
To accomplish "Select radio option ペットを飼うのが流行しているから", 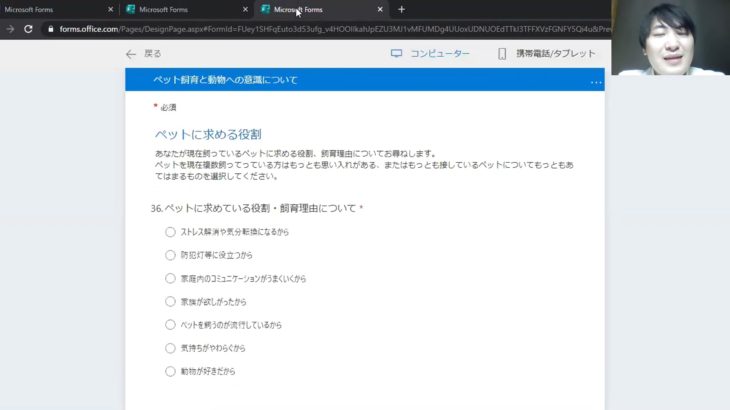I will tap(170, 325).
